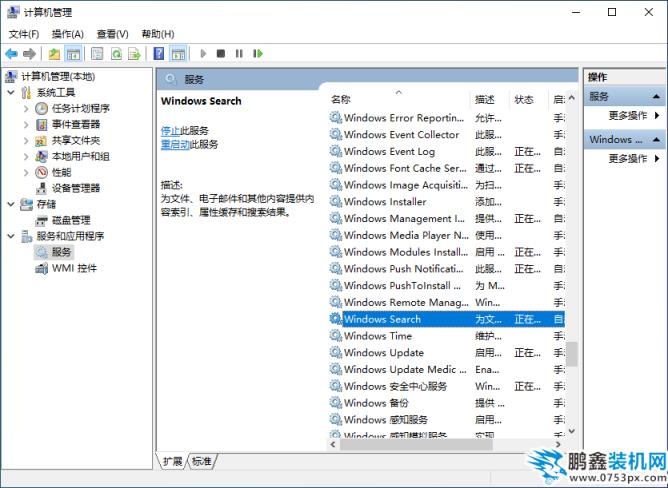Viewport: 668px width, 488px height.
Task: Open Properties toolbar icon
Action: click(97, 54)
